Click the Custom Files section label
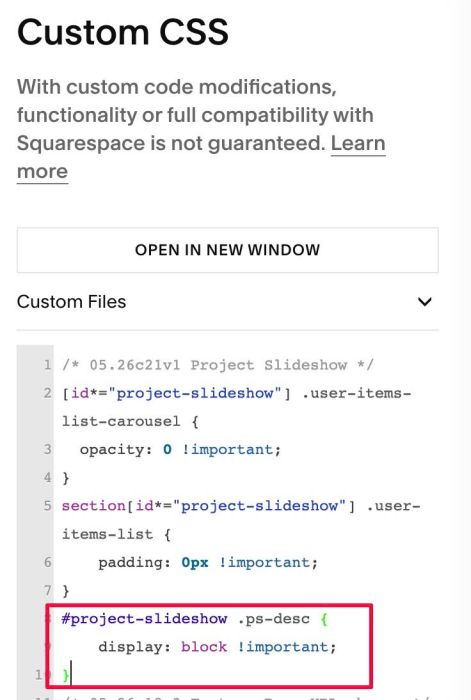 [x=71, y=302]
